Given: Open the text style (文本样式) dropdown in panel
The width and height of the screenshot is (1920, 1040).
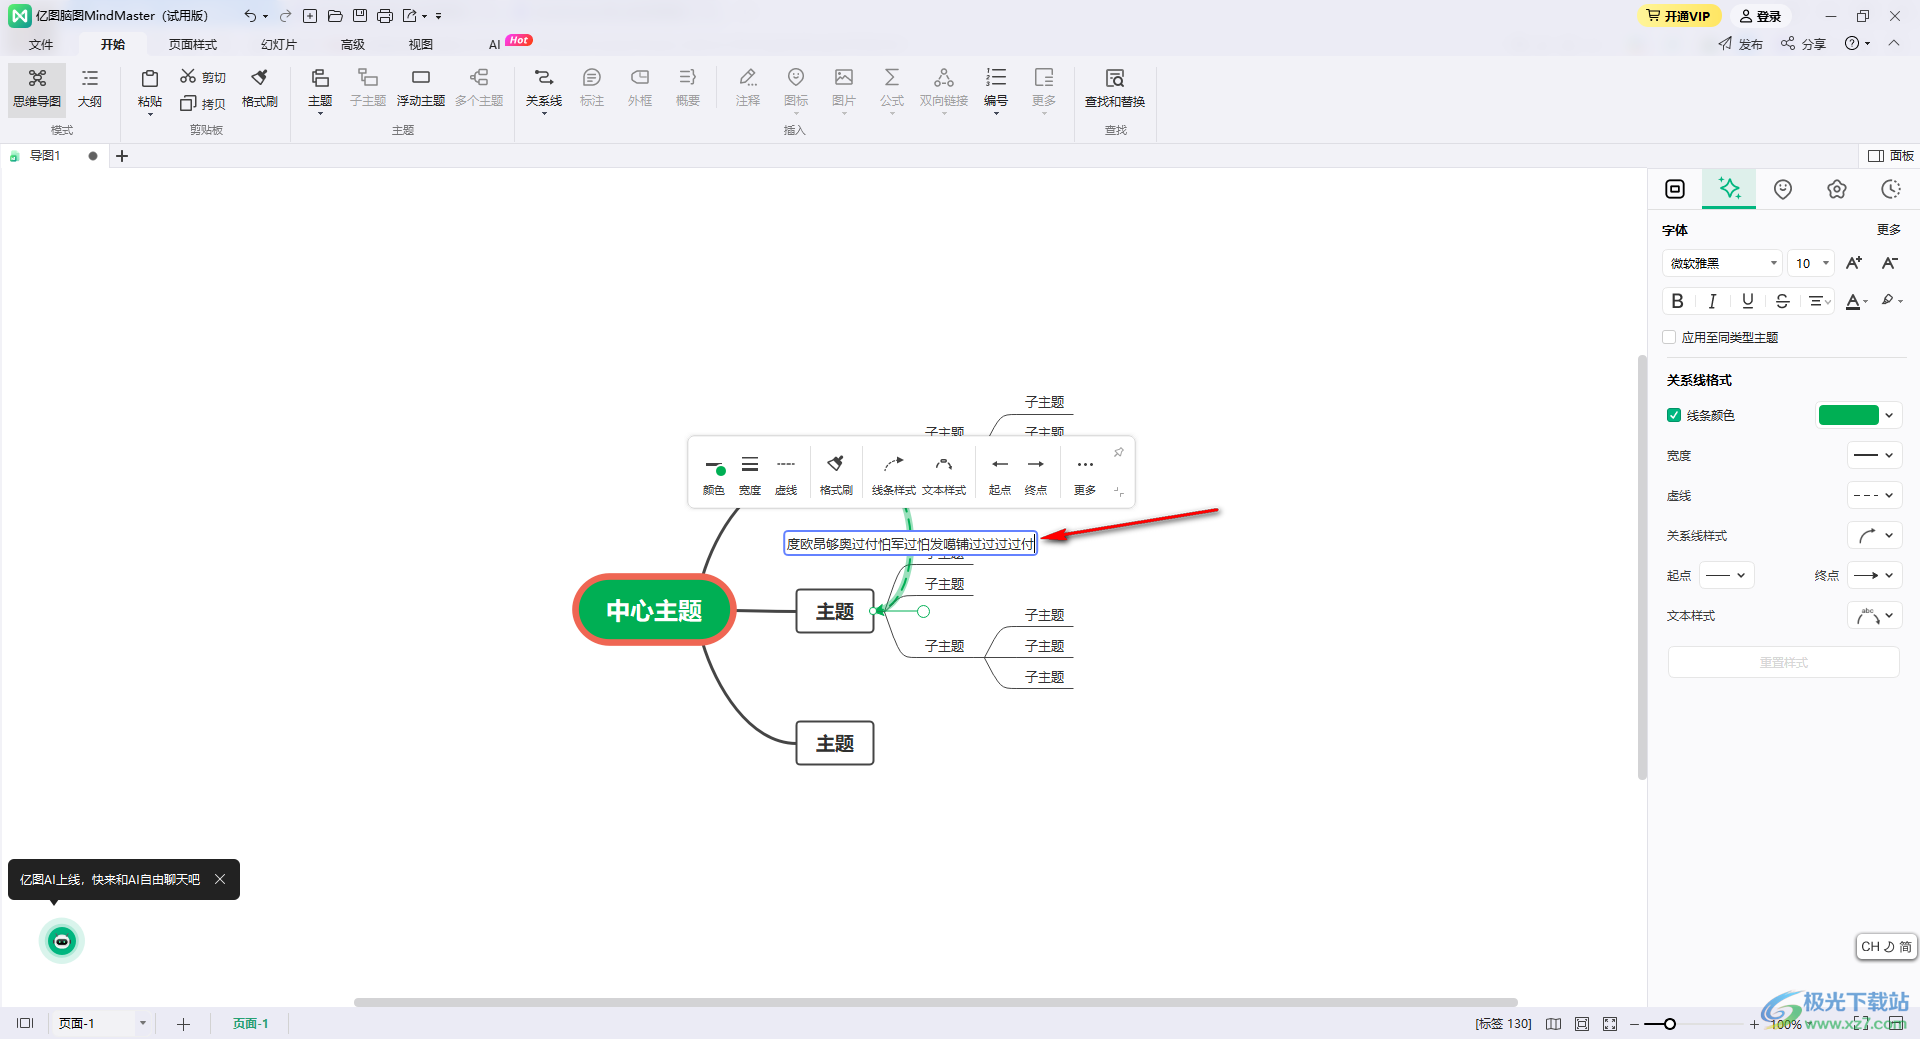Looking at the screenshot, I should point(1874,615).
